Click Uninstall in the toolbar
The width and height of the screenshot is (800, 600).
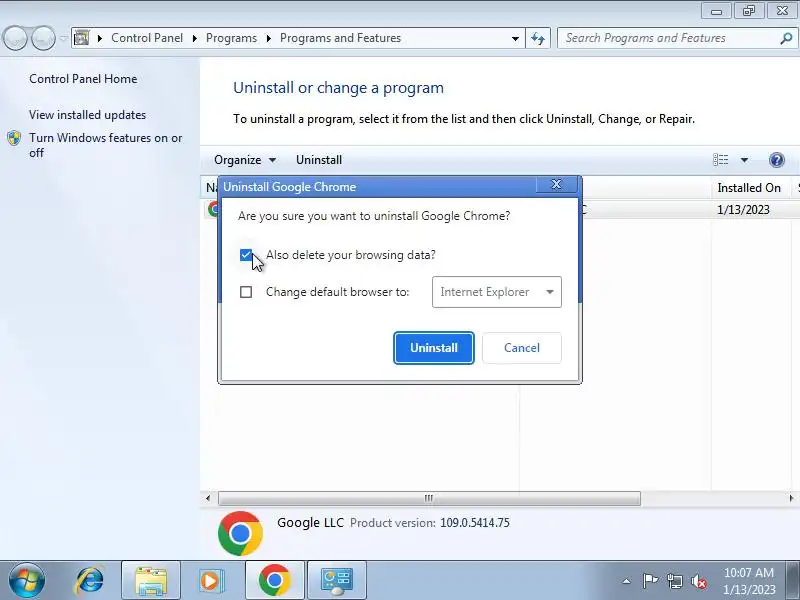click(319, 160)
